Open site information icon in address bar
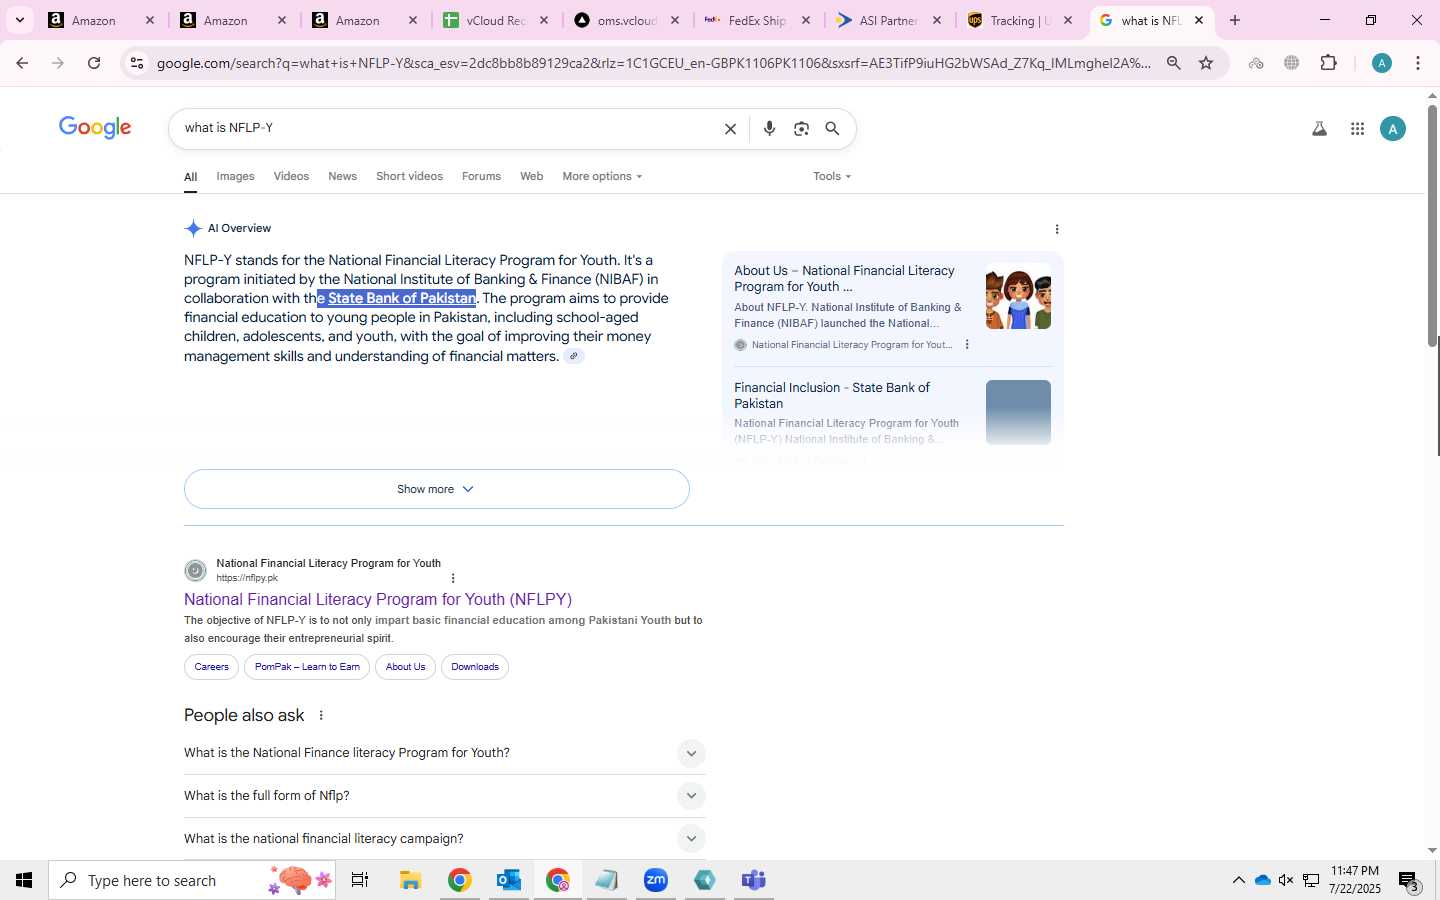Viewport: 1440px width, 900px height. pos(137,63)
